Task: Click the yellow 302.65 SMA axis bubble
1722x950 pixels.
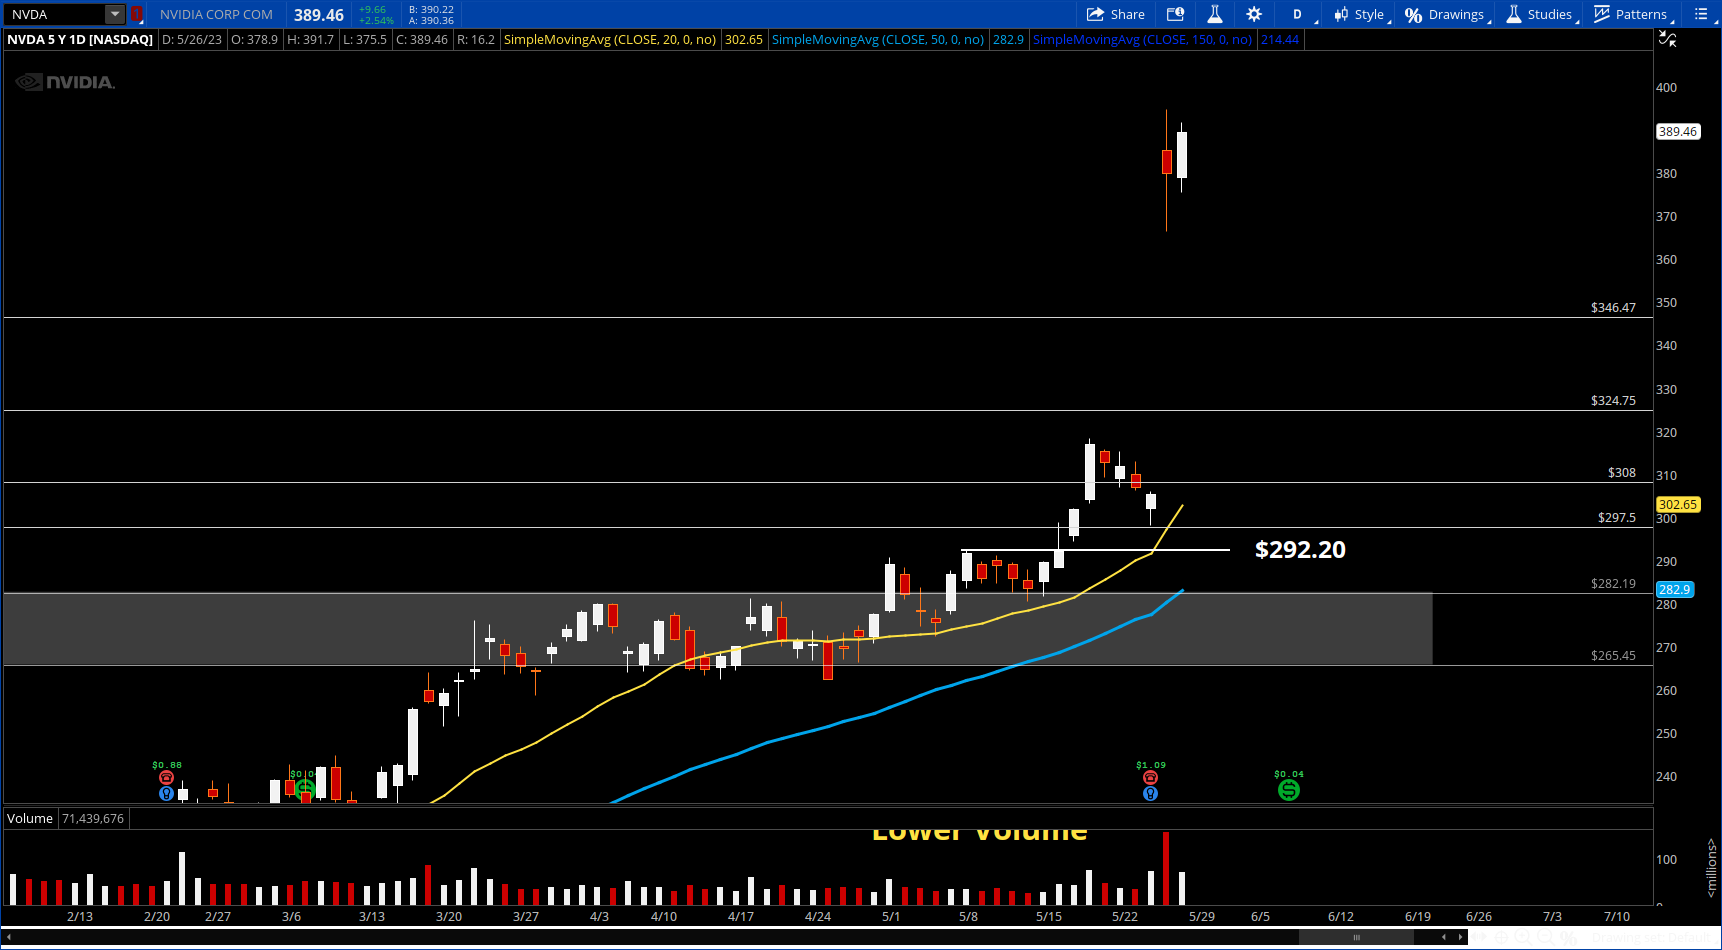Action: 1678,505
